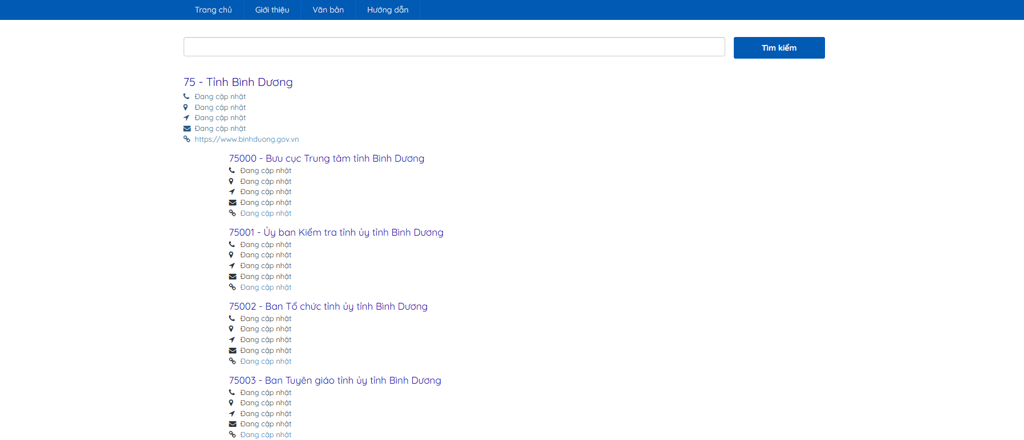Image resolution: width=1024 pixels, height=440 pixels.
Task: Click the chain link icon beside binhduong.gov.vn
Action: coord(186,139)
